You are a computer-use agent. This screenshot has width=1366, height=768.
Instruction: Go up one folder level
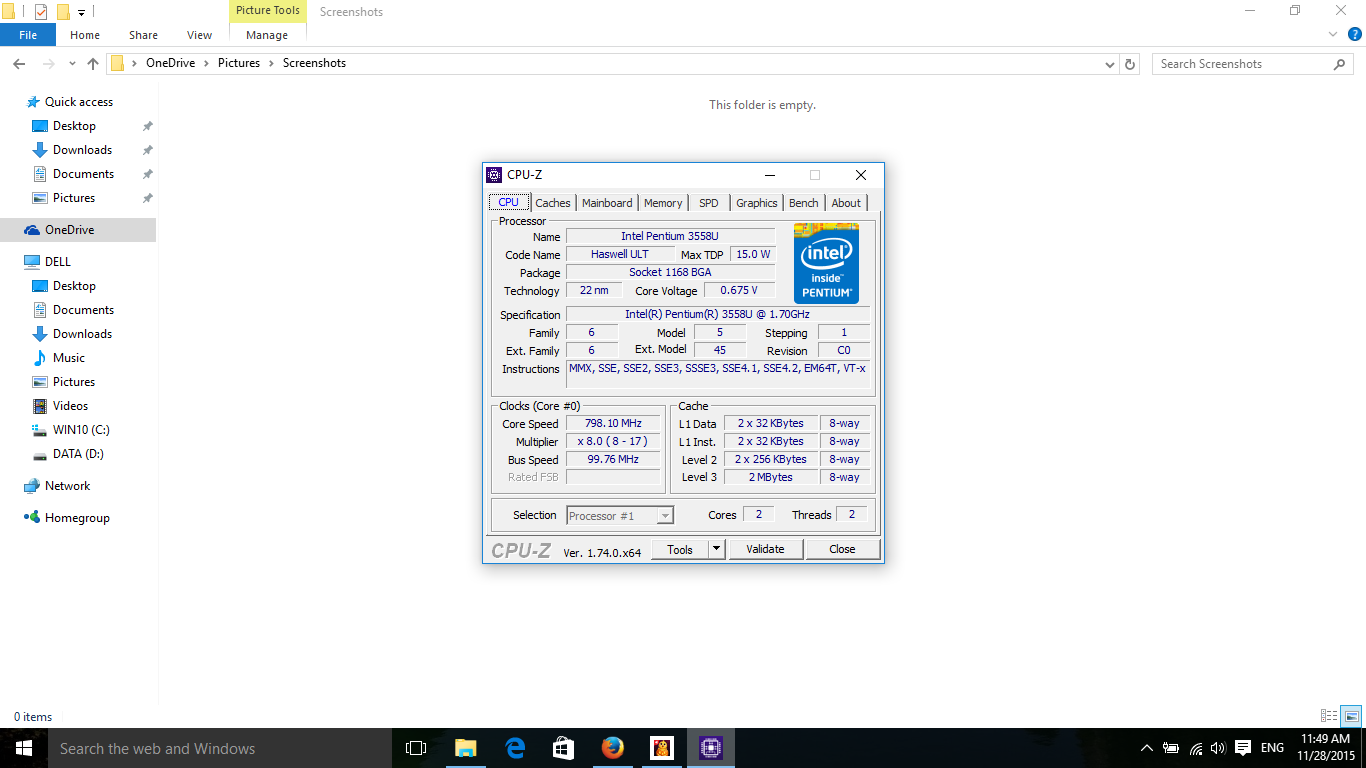[x=93, y=64]
